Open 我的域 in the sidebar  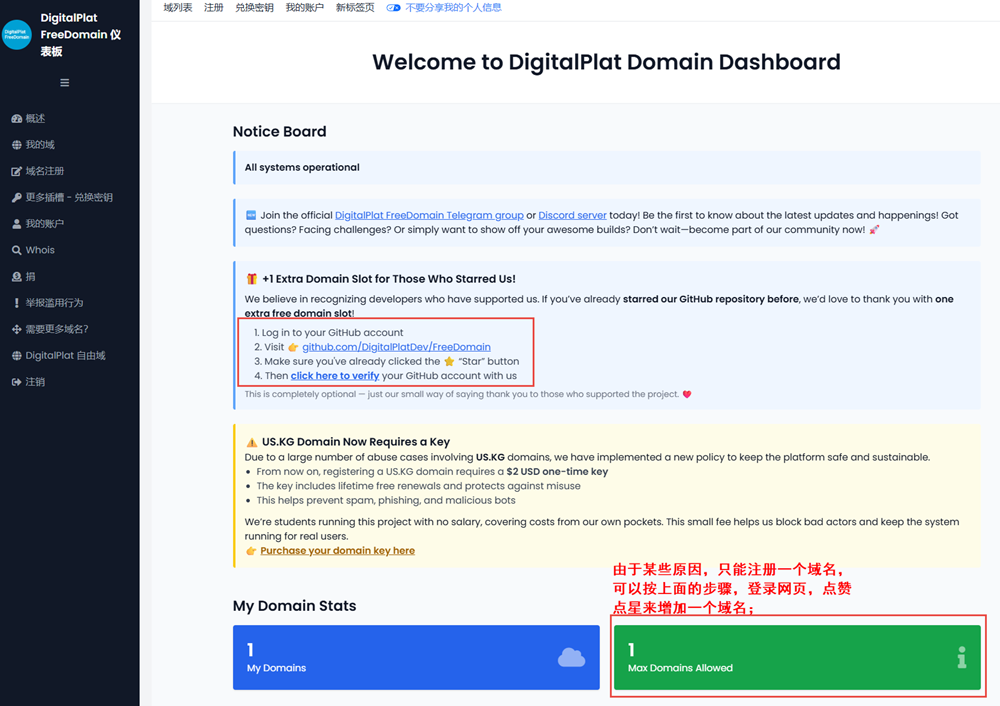click(40, 145)
